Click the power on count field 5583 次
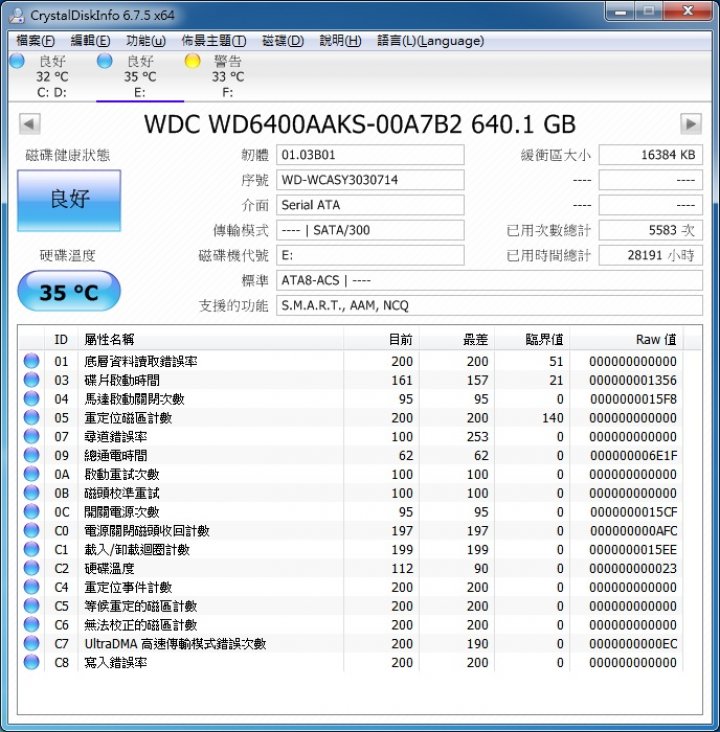 [651, 230]
